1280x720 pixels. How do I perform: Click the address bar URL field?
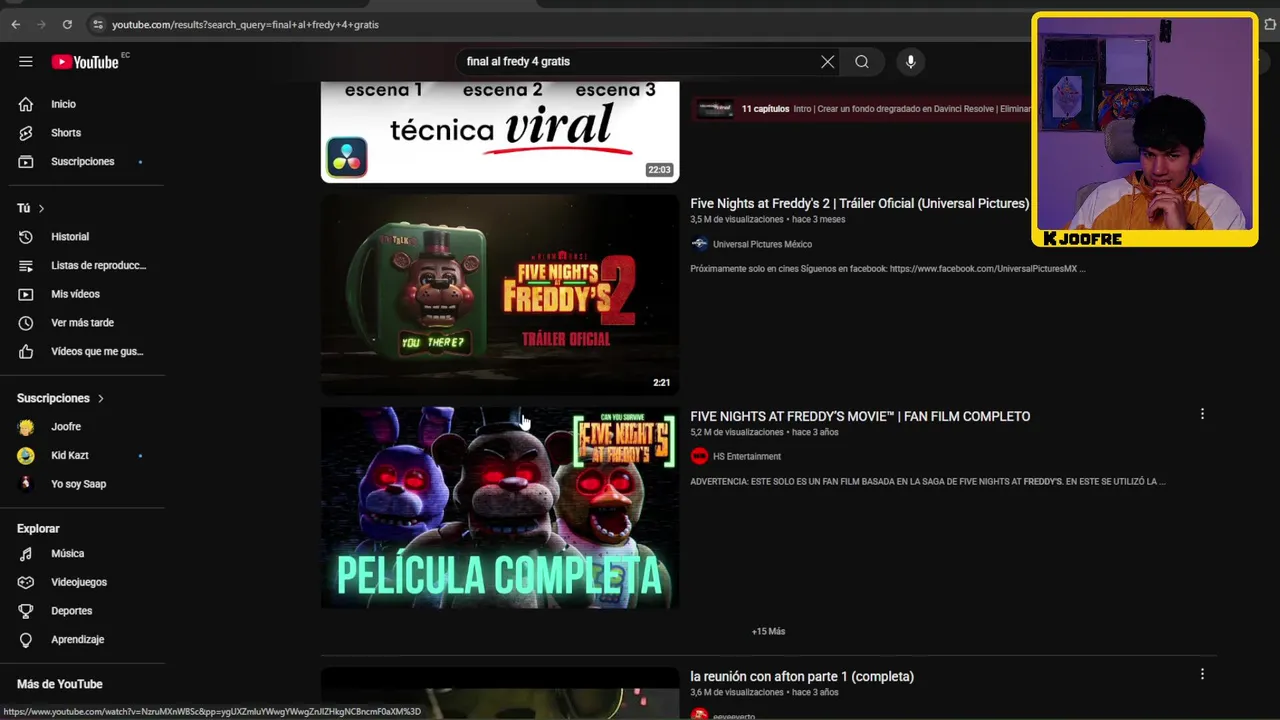pyautogui.click(x=560, y=24)
